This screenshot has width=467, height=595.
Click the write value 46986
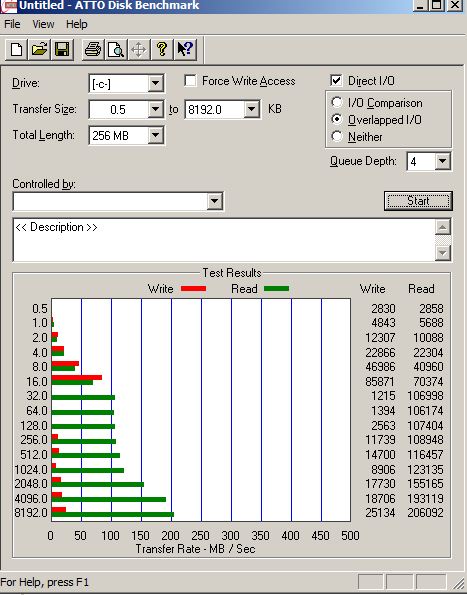(x=380, y=367)
